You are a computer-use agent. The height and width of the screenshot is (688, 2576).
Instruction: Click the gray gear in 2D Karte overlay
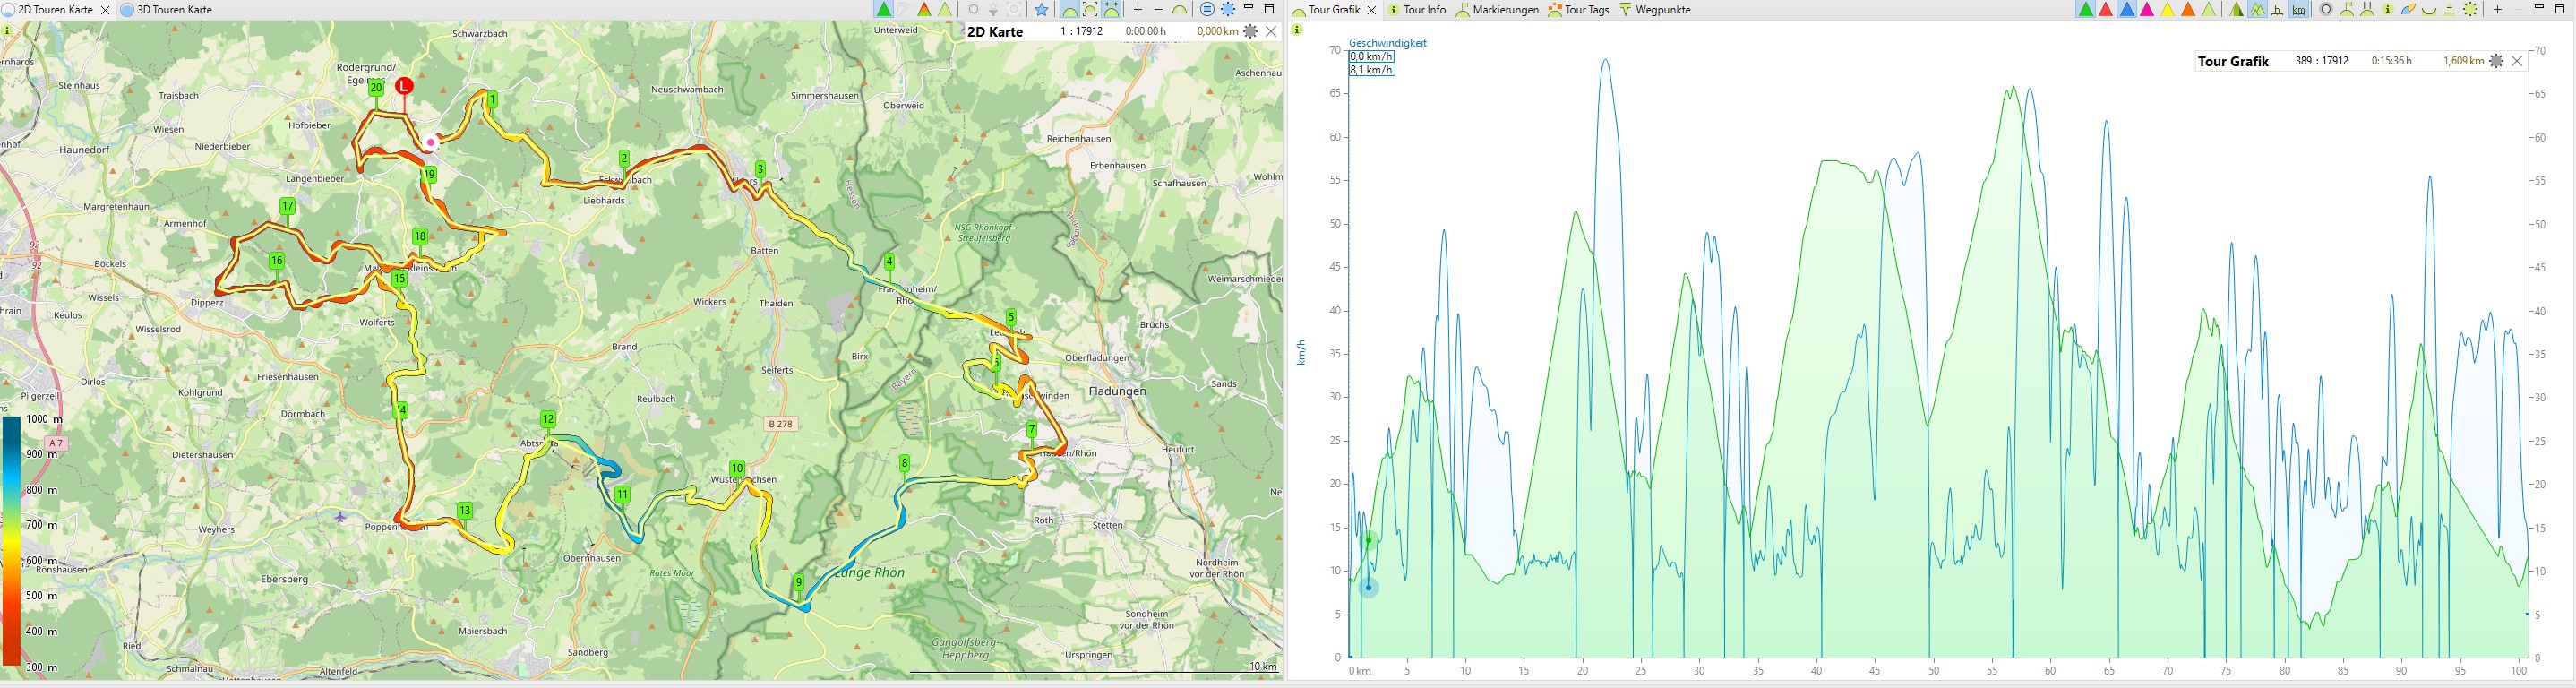[x=1250, y=32]
